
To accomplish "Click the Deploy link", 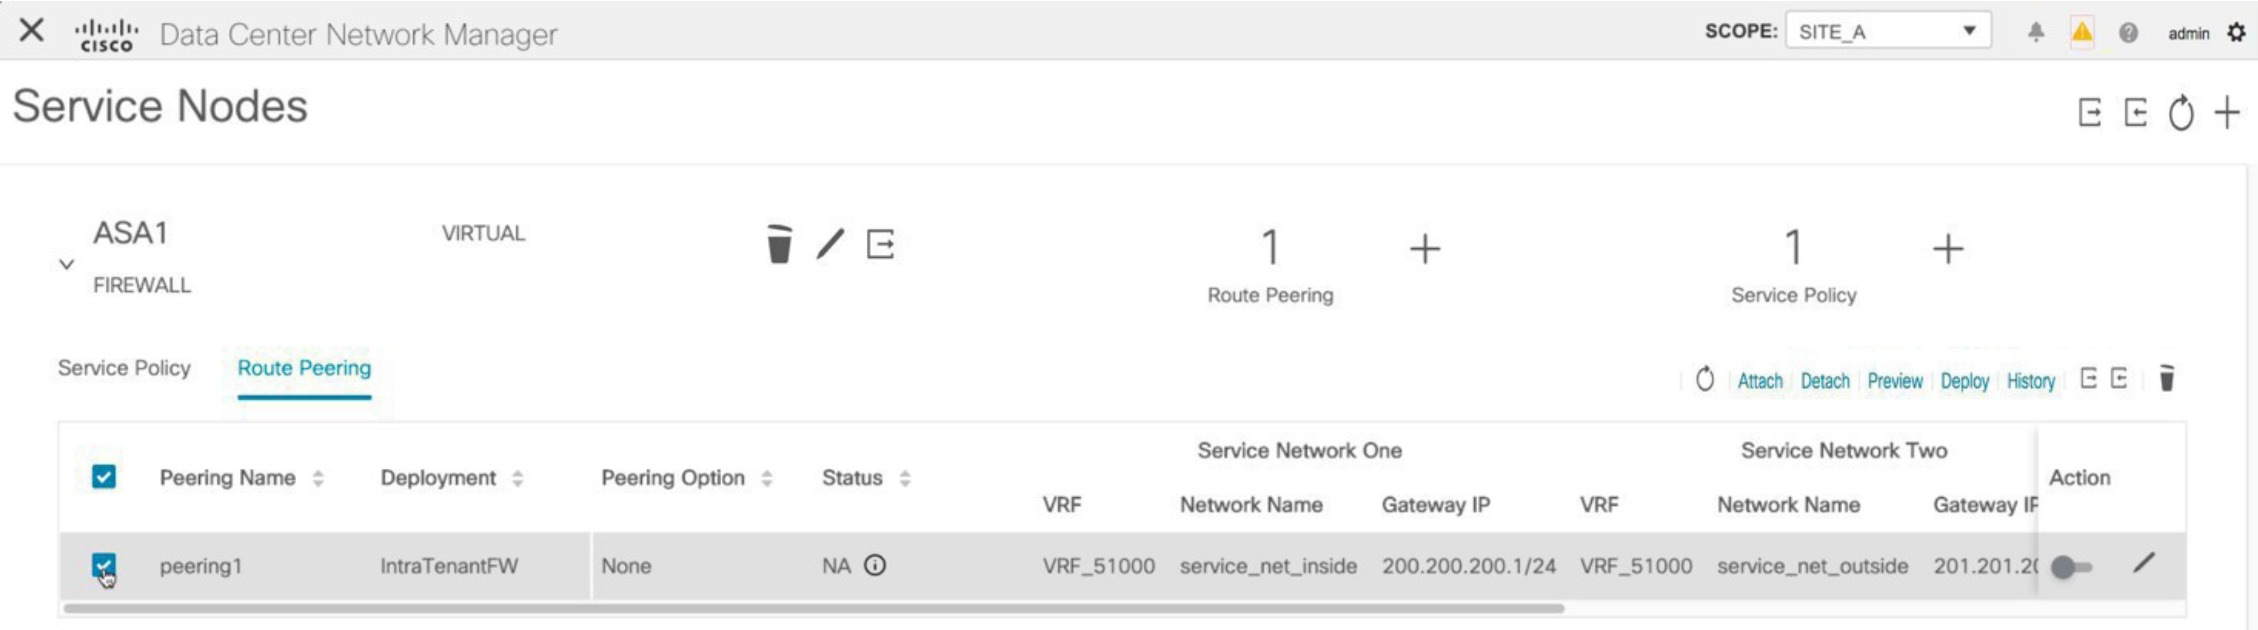I will coord(1964,381).
